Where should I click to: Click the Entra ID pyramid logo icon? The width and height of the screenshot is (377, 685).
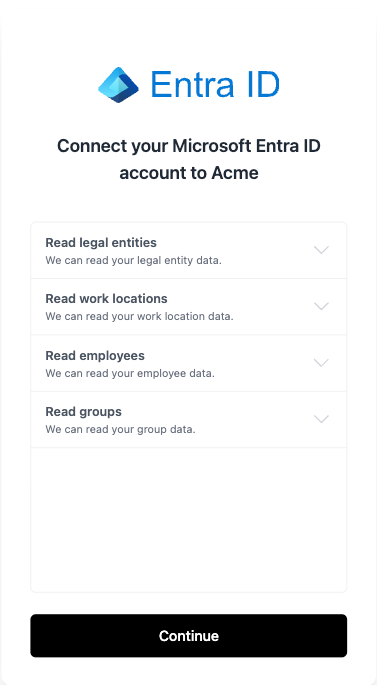click(x=118, y=85)
